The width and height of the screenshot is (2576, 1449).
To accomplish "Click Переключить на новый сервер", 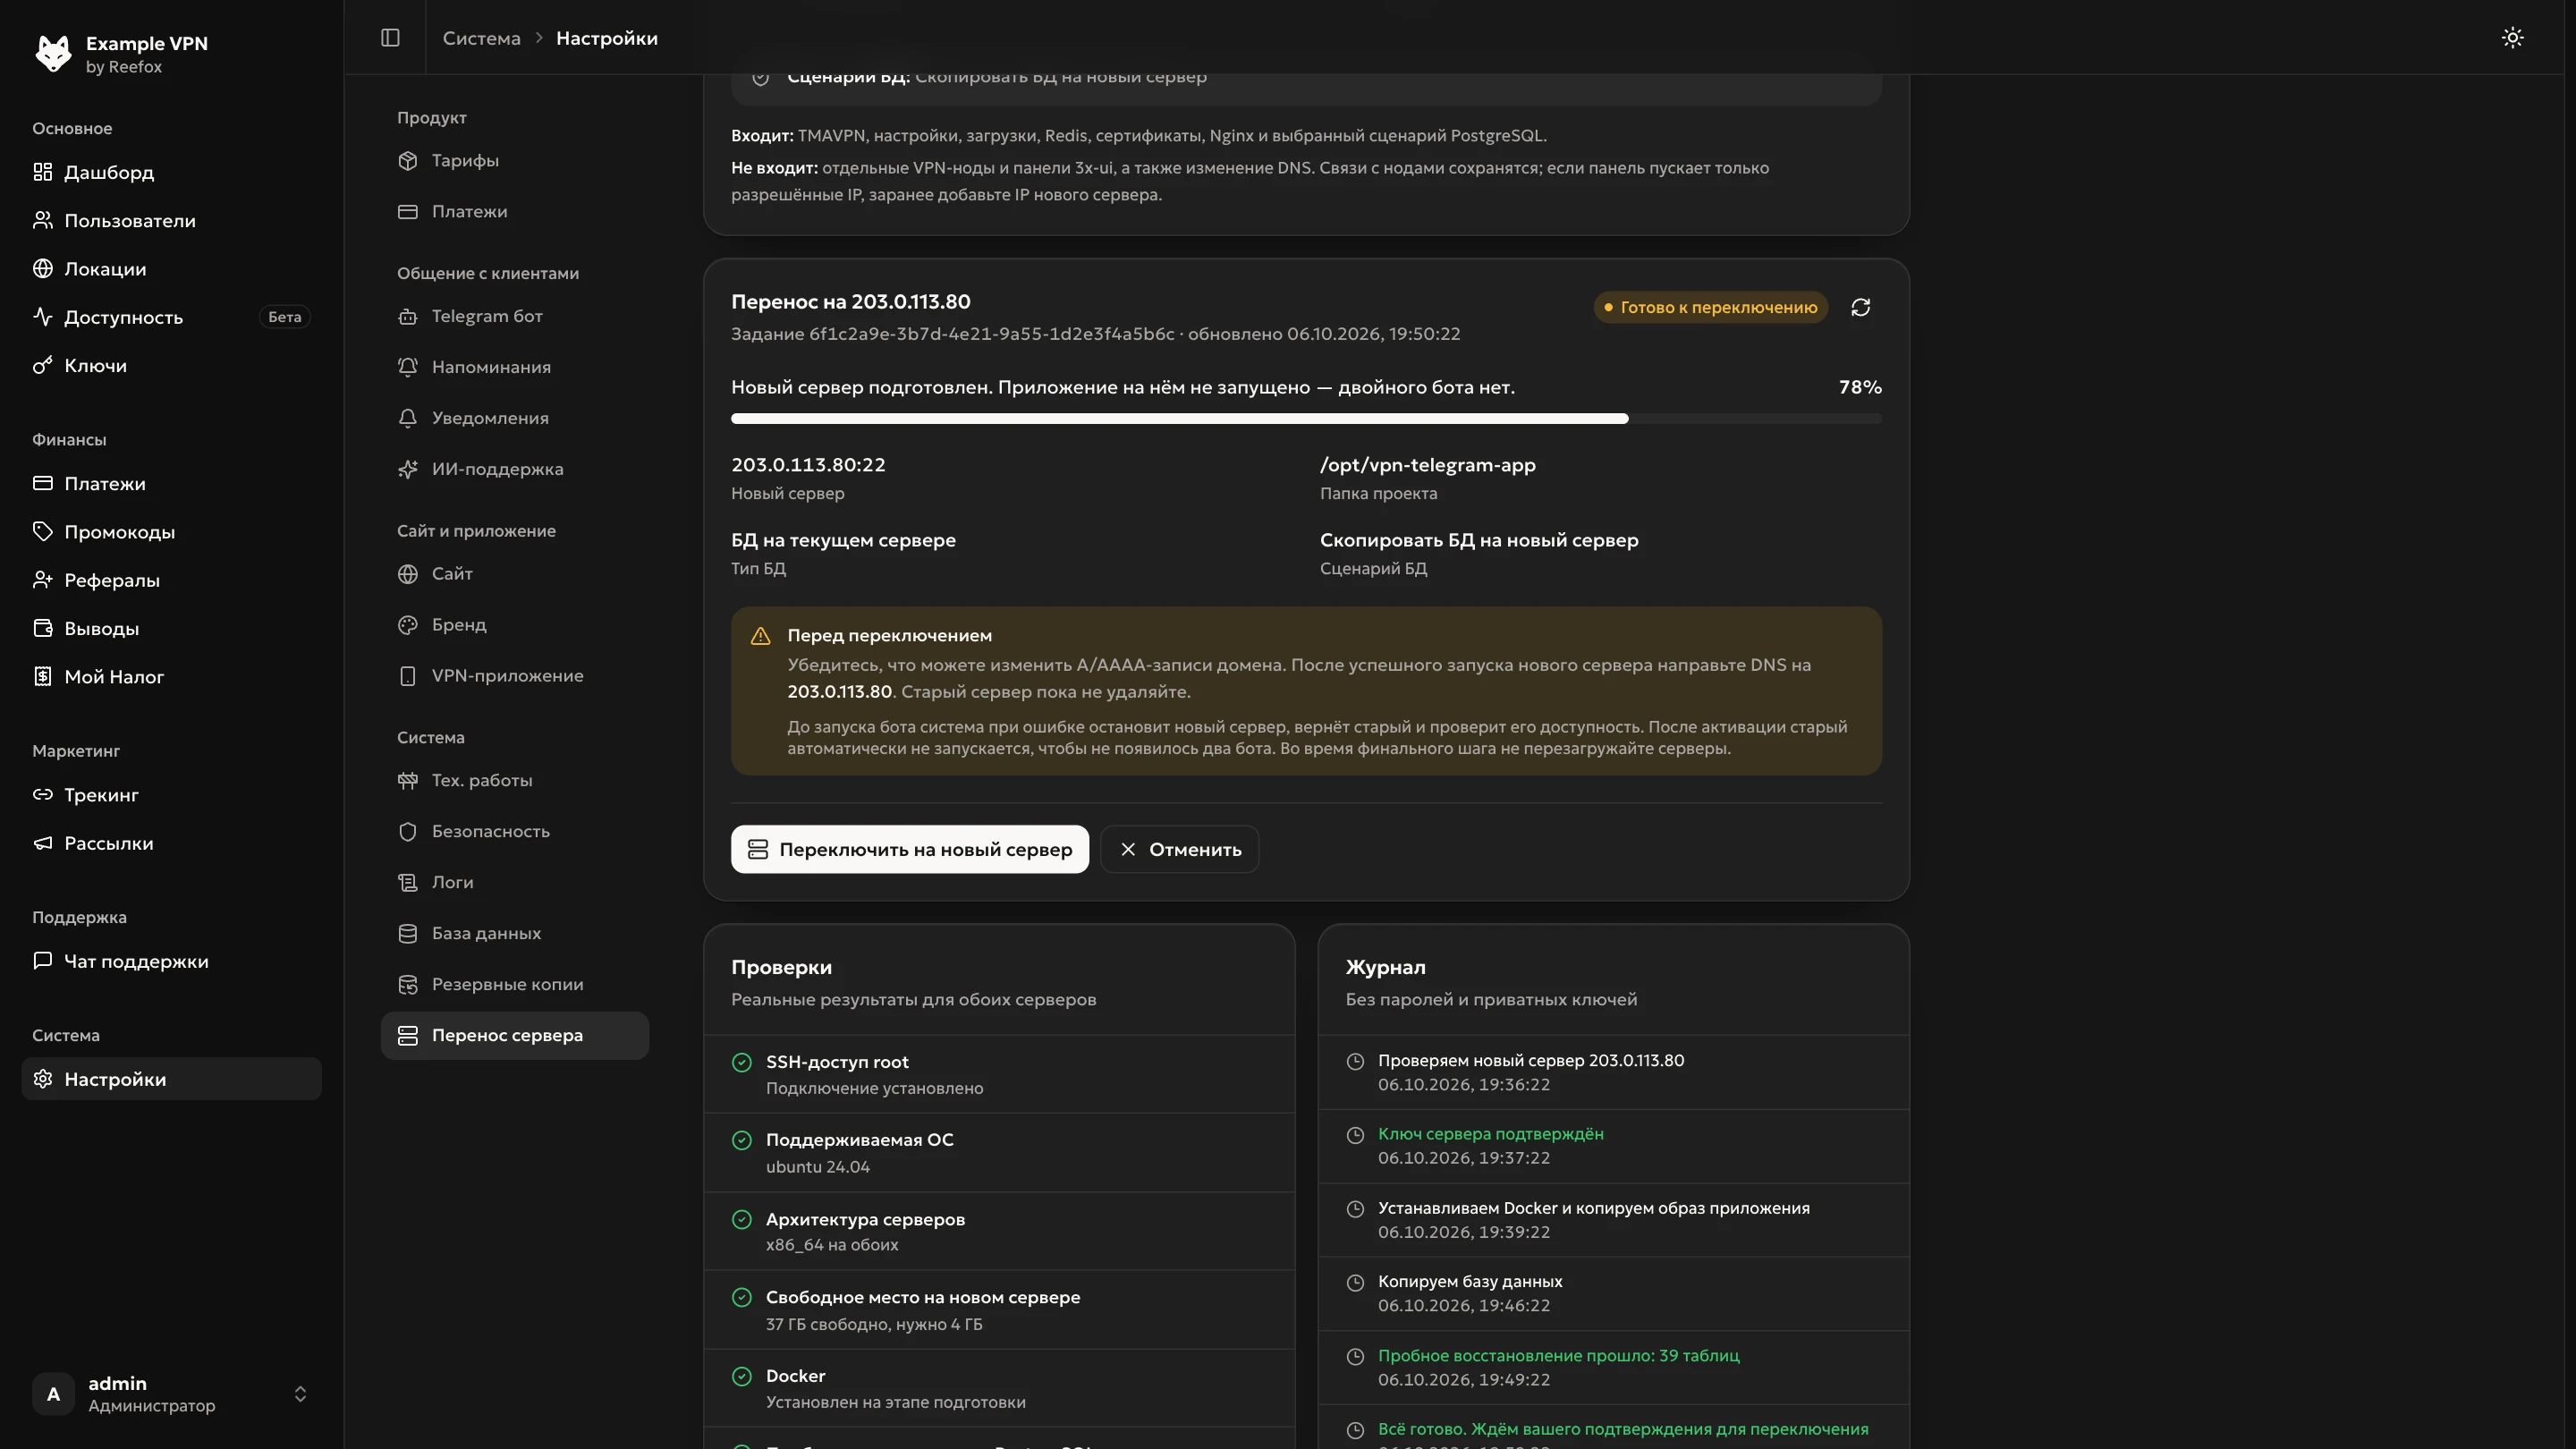I will 909,849.
